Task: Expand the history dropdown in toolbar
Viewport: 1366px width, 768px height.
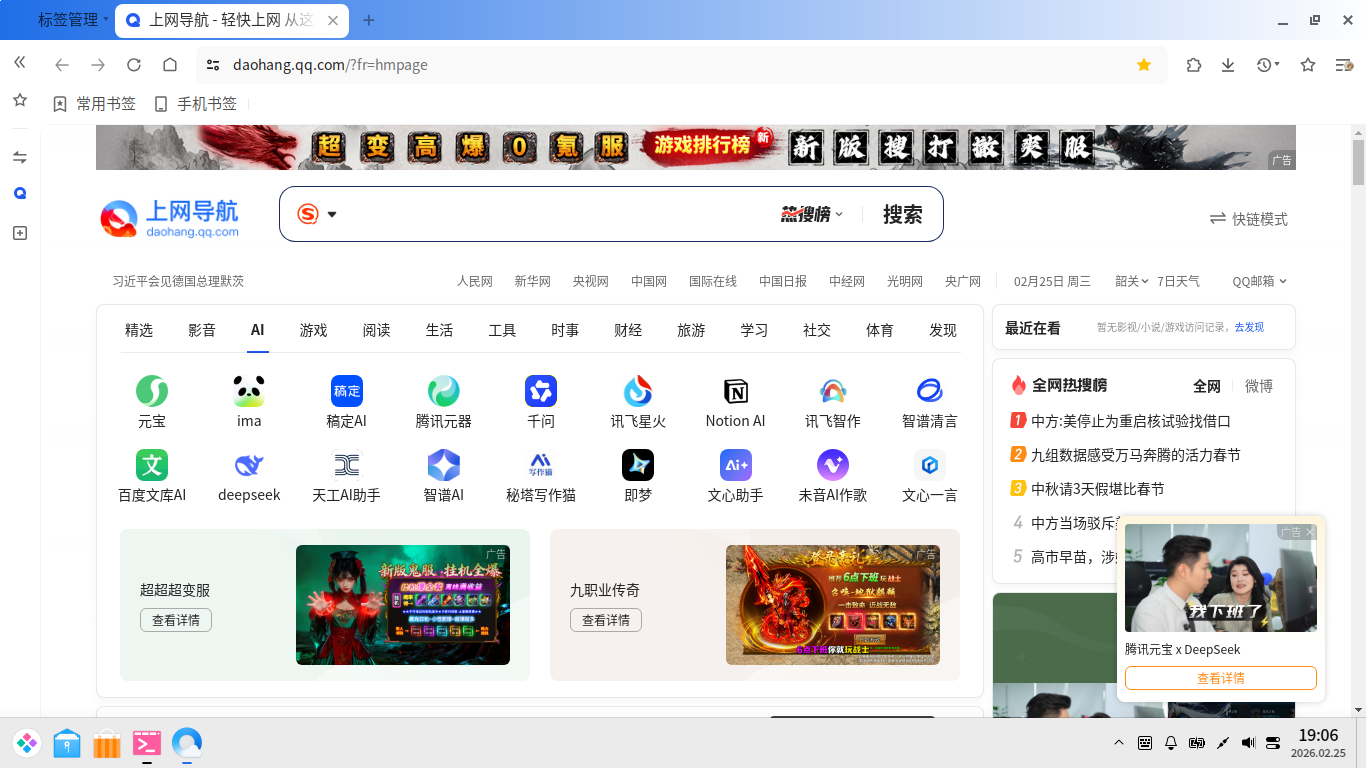Action: click(x=1268, y=65)
